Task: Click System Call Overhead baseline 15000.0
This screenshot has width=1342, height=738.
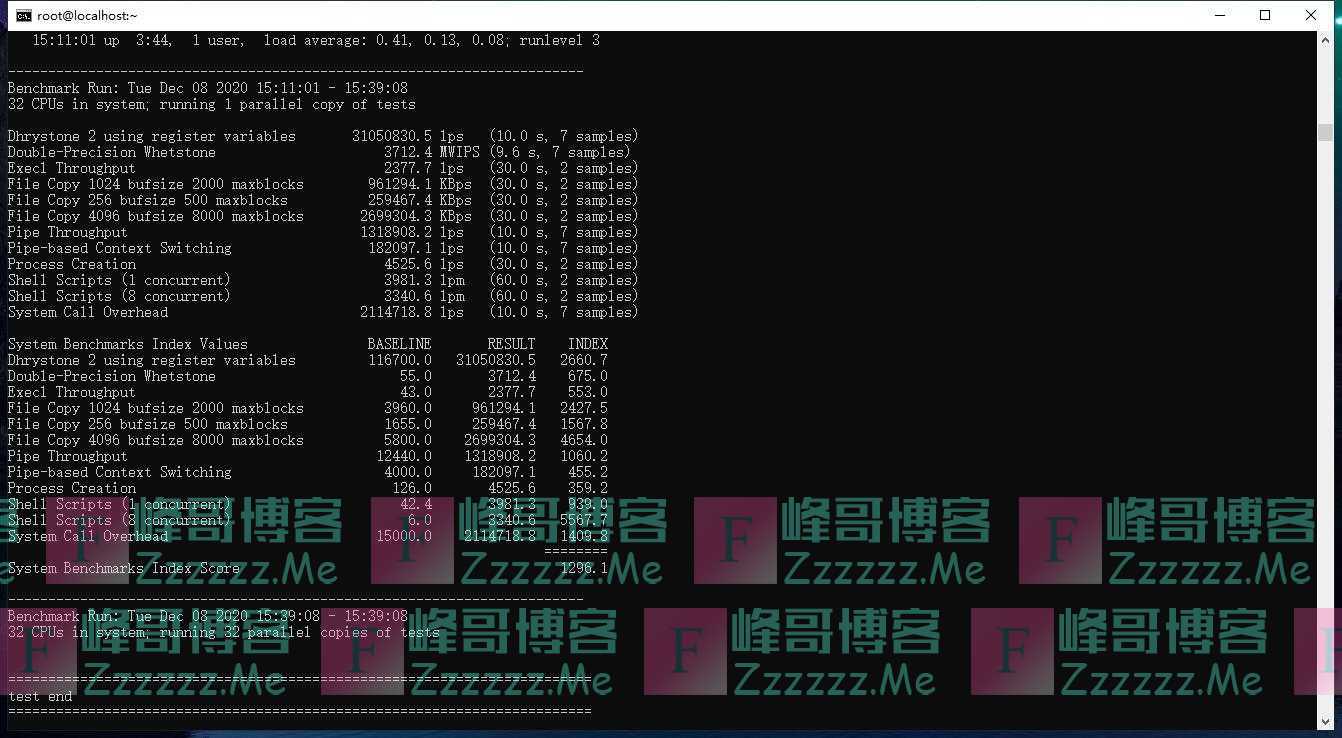Action: click(x=404, y=537)
